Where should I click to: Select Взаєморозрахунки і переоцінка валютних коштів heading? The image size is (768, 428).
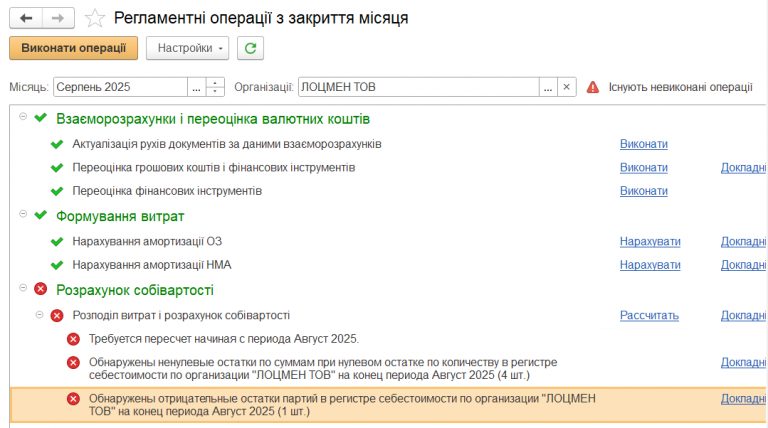click(x=213, y=119)
